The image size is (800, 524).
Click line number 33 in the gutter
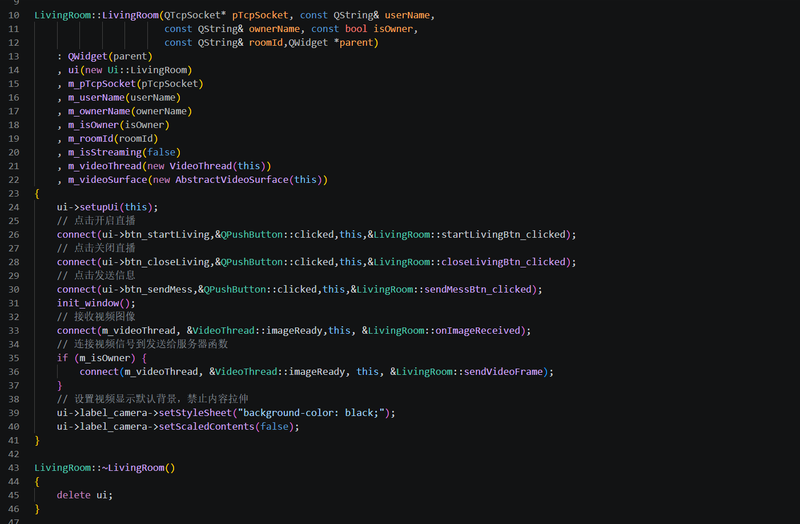14,331
